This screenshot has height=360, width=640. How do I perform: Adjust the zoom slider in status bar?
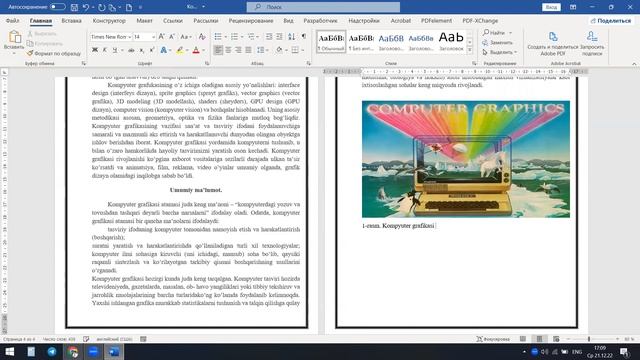click(589, 339)
